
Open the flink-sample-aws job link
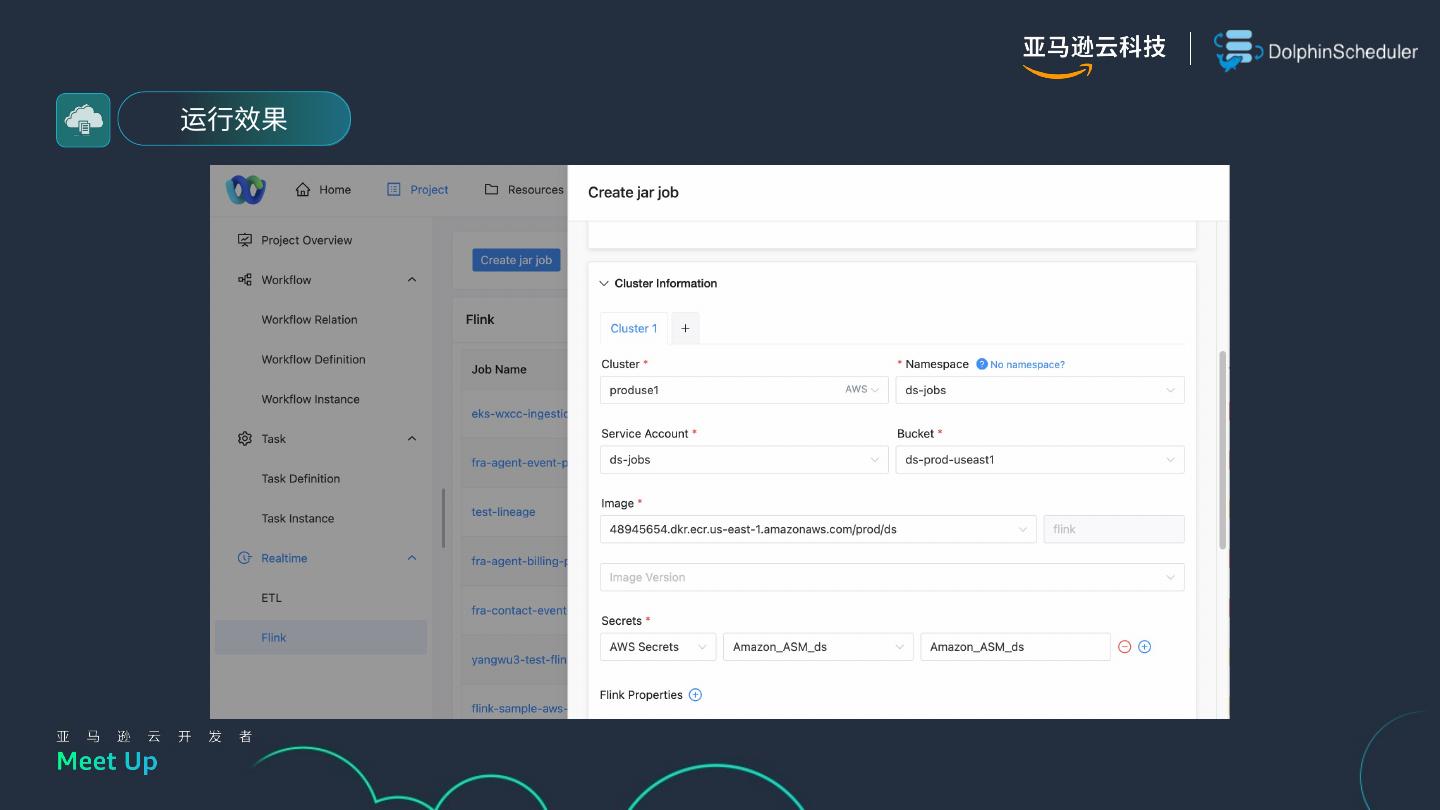coord(520,708)
